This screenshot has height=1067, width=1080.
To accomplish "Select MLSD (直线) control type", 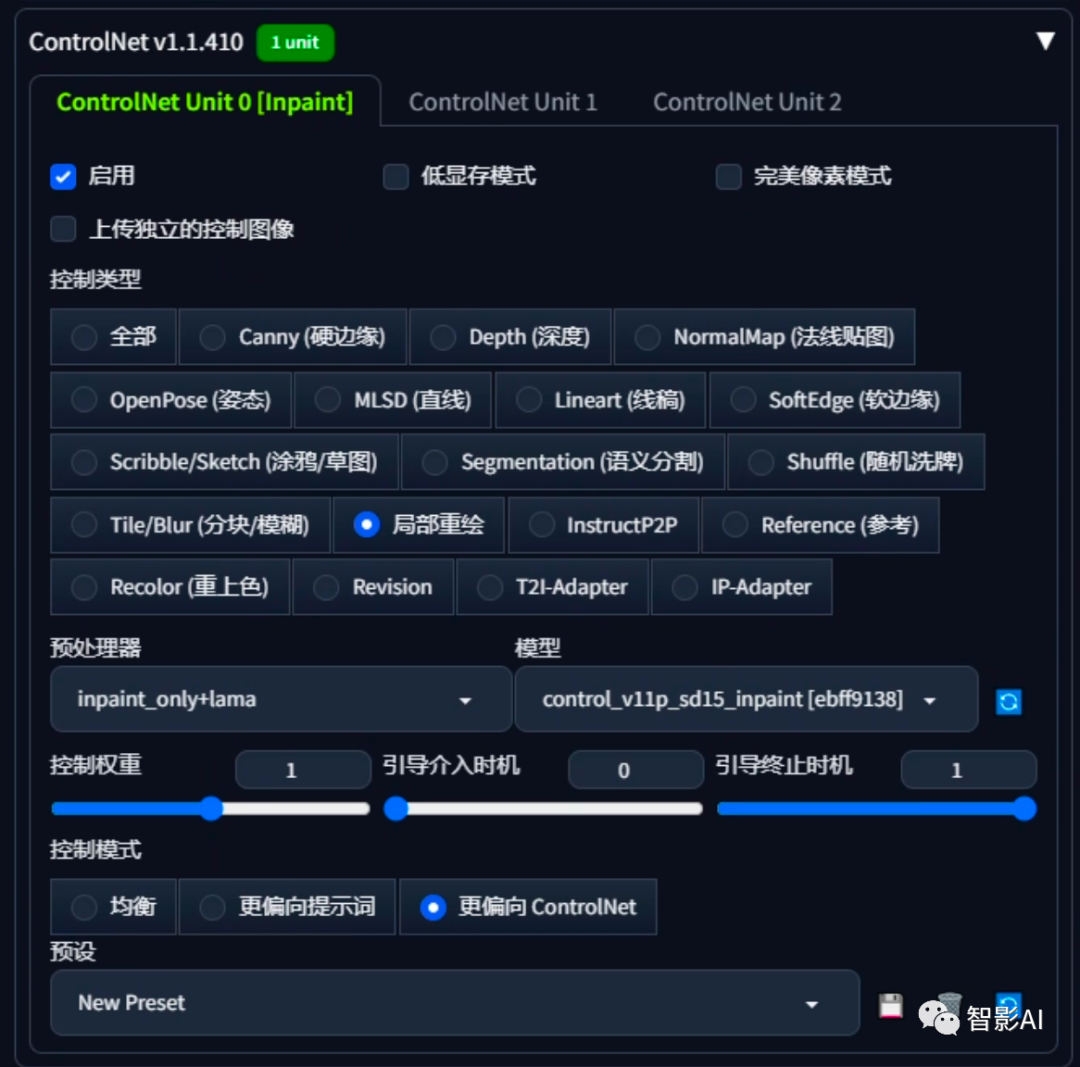I will tap(393, 400).
